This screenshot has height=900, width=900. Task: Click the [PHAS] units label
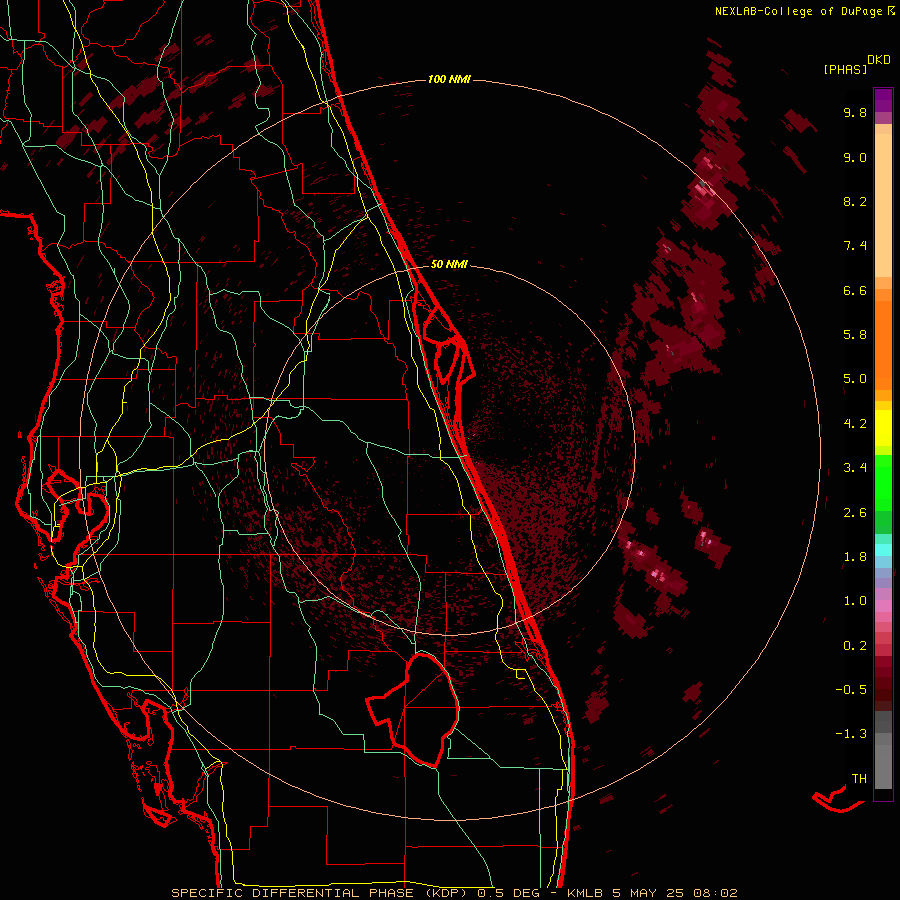[845, 70]
